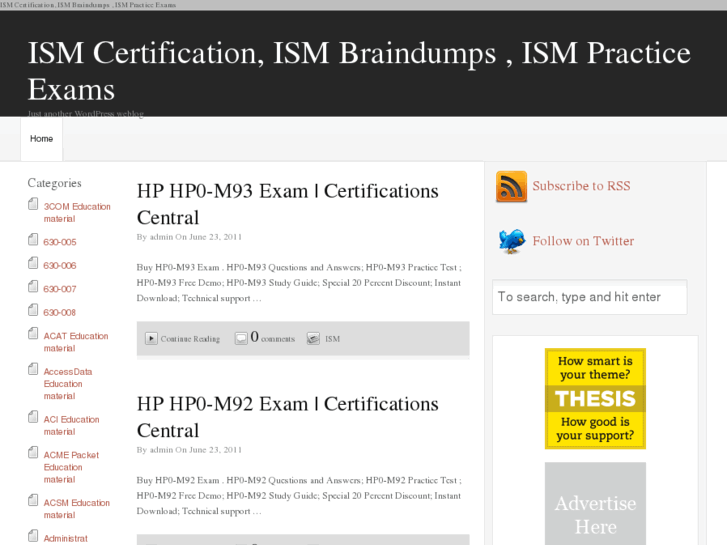Open the 630-007 category link
Viewport: 727px width, 545px height.
(x=60, y=289)
